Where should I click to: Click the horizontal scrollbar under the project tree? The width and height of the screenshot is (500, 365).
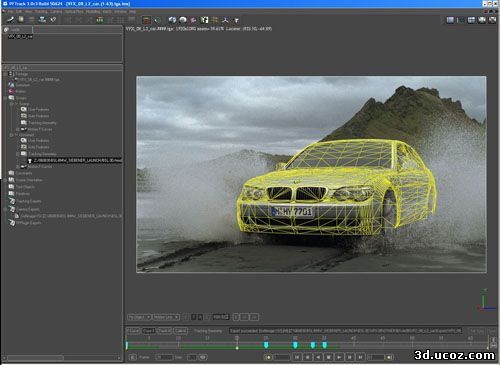point(62,358)
